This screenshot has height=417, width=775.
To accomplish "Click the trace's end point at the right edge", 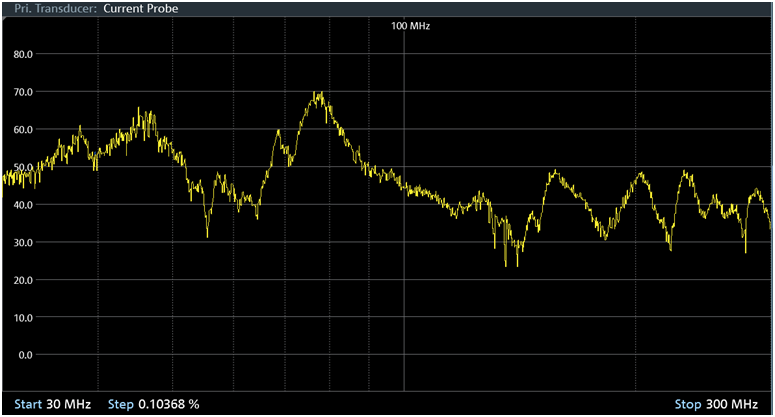I will click(x=770, y=226).
